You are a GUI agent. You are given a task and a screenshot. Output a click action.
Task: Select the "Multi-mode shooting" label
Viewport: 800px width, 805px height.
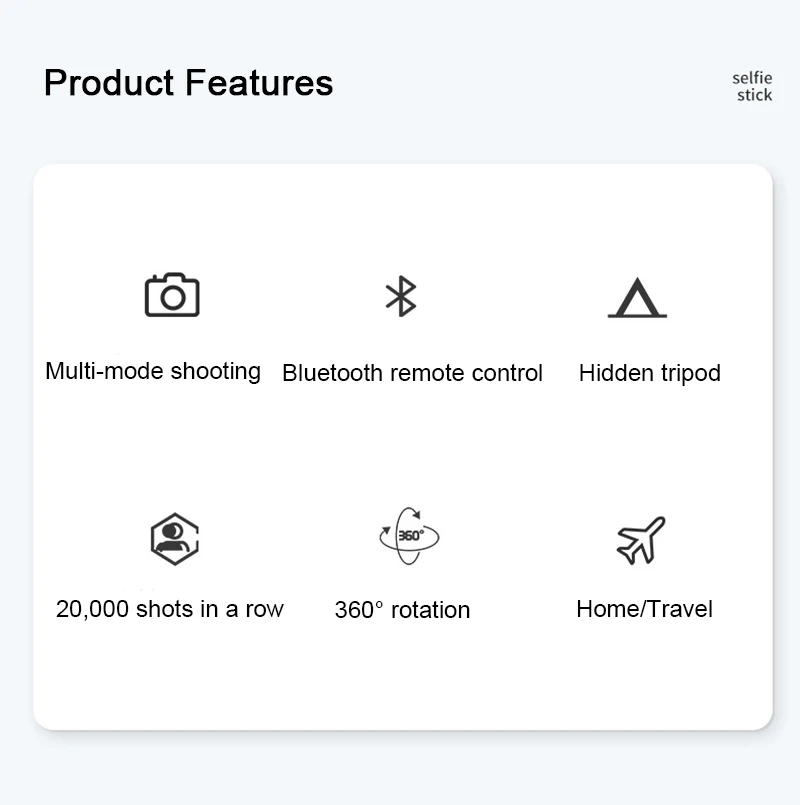(x=153, y=371)
